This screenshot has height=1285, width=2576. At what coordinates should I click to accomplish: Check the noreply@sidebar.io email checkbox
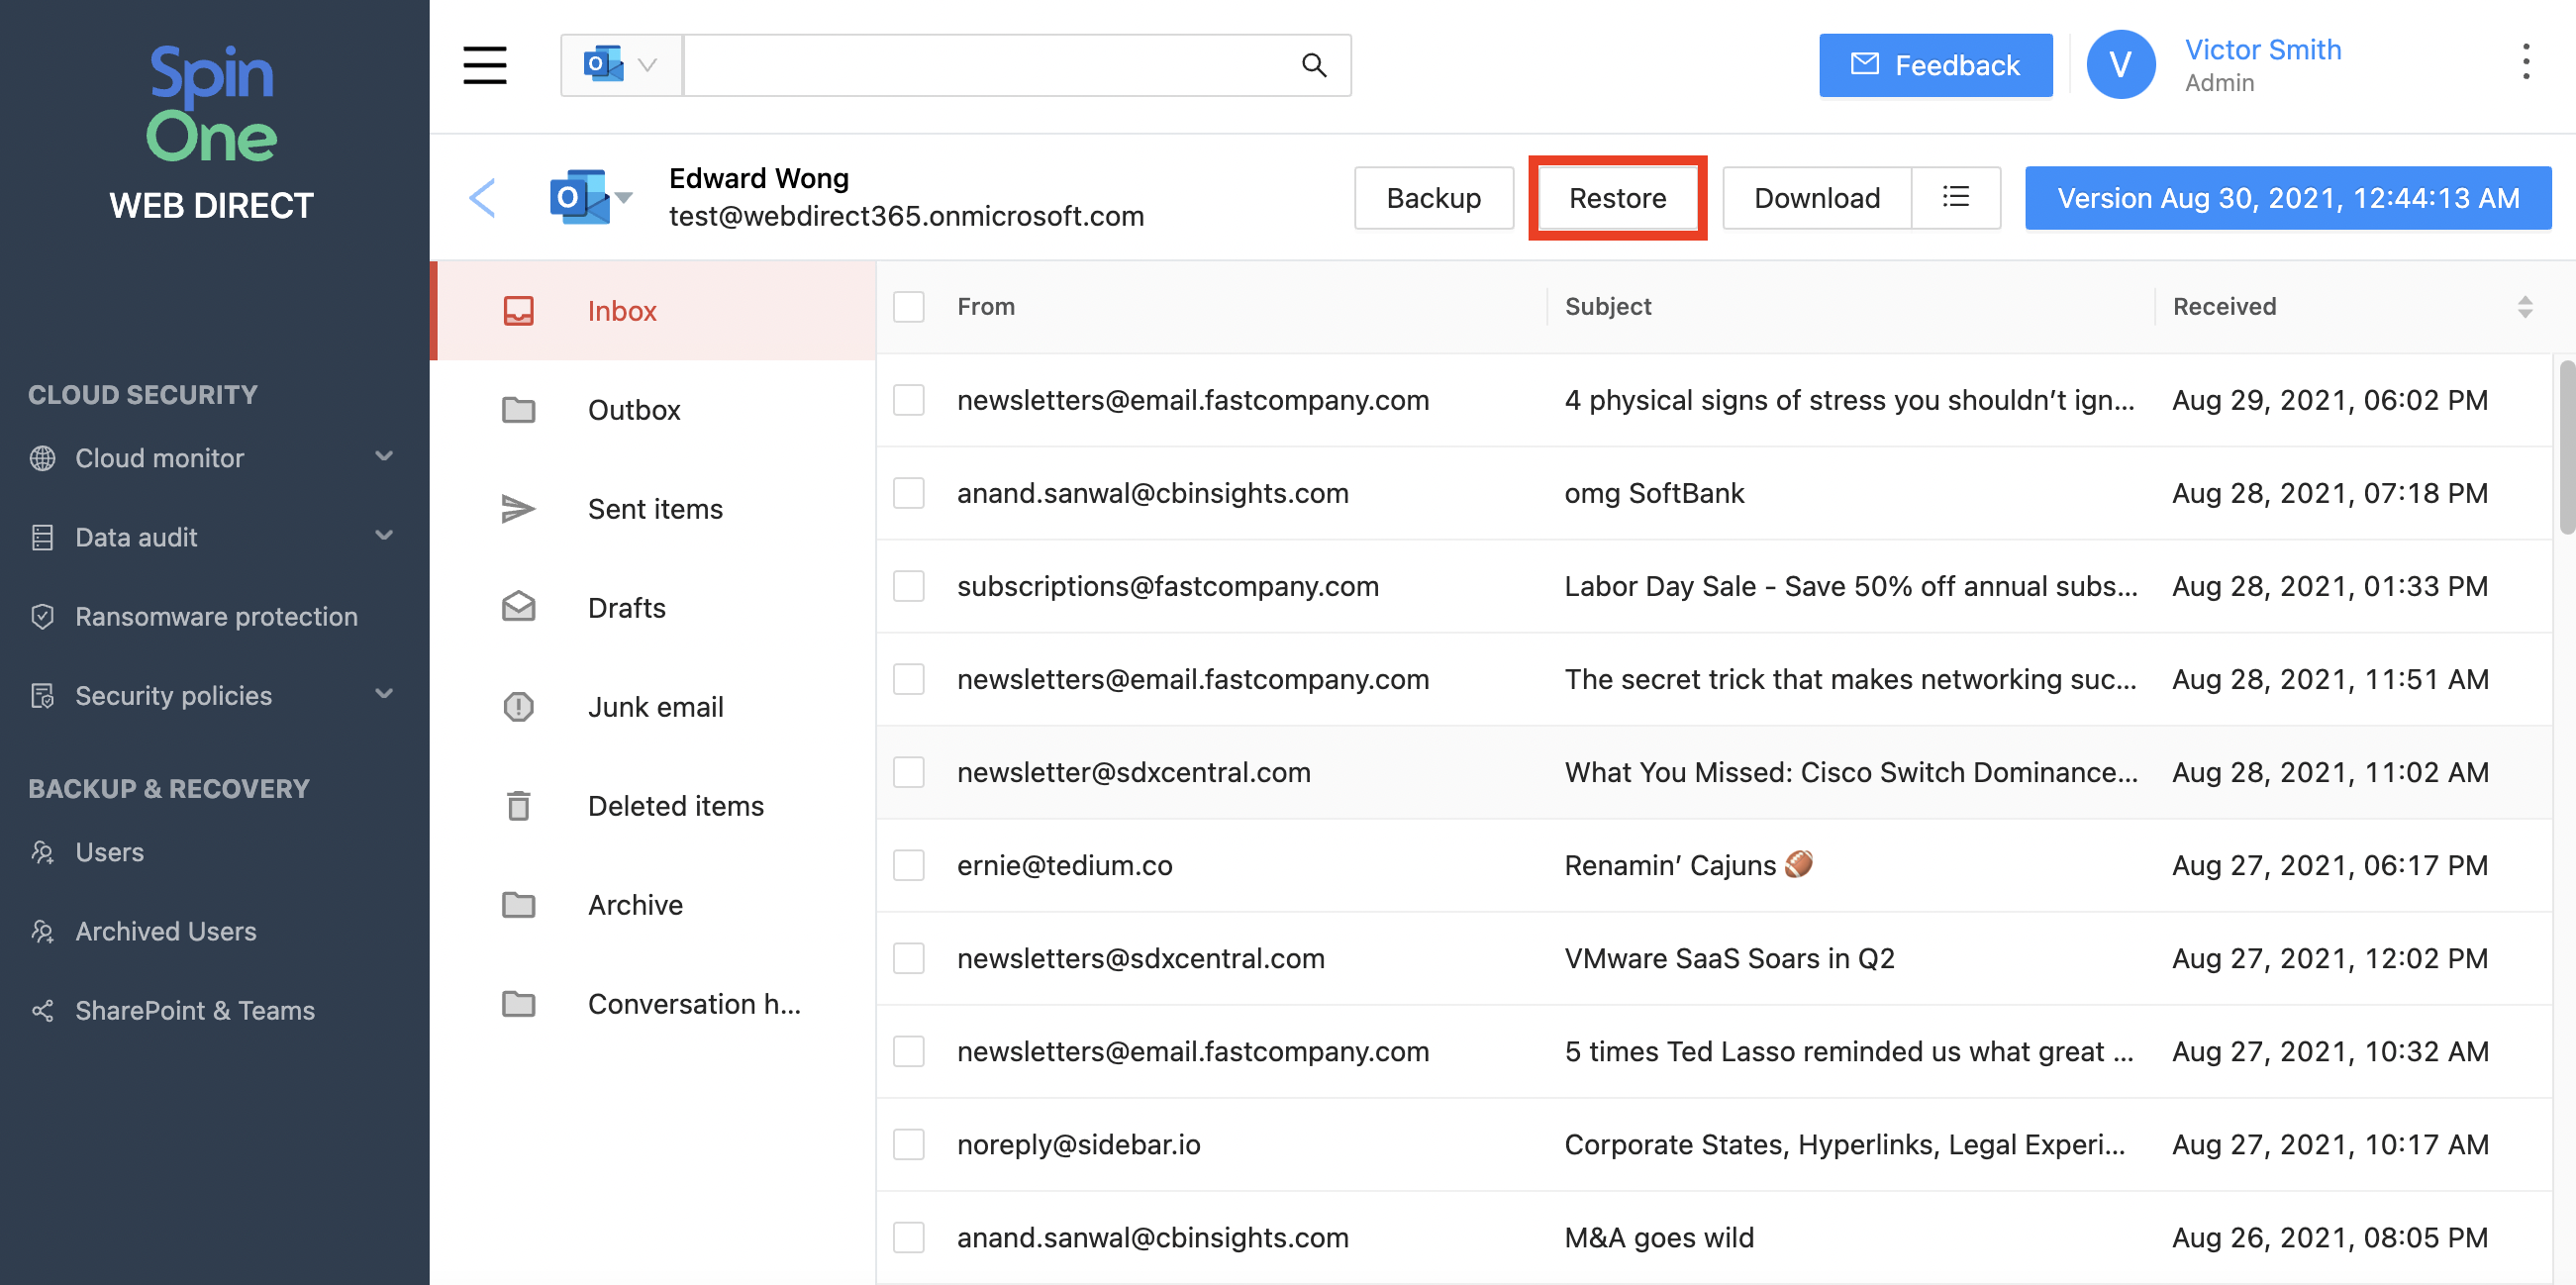(x=908, y=1144)
